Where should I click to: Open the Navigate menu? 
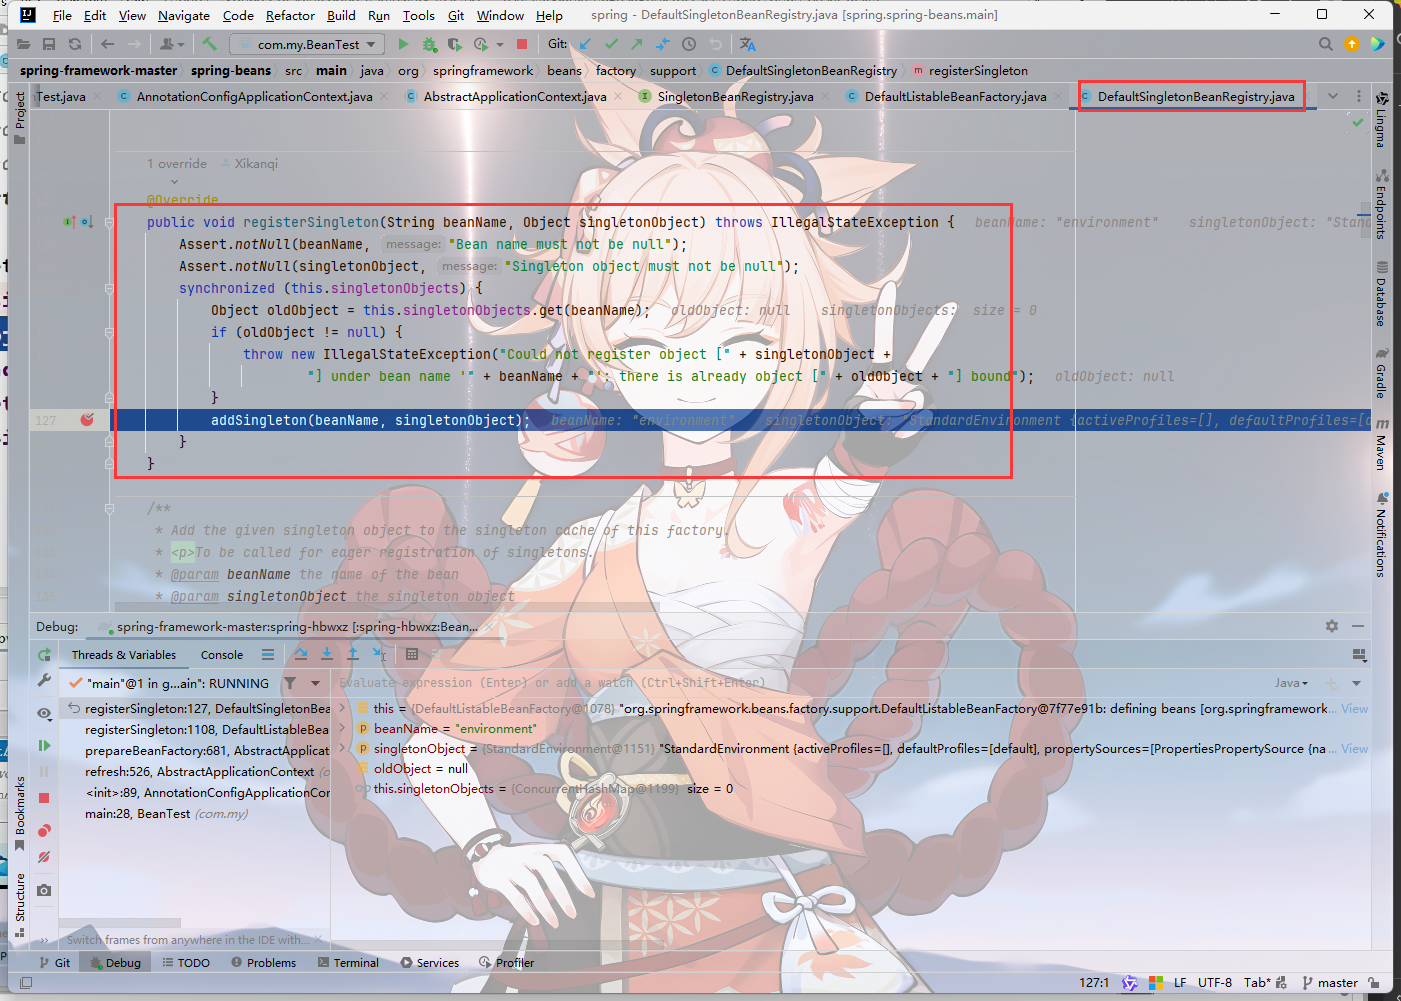tap(184, 15)
